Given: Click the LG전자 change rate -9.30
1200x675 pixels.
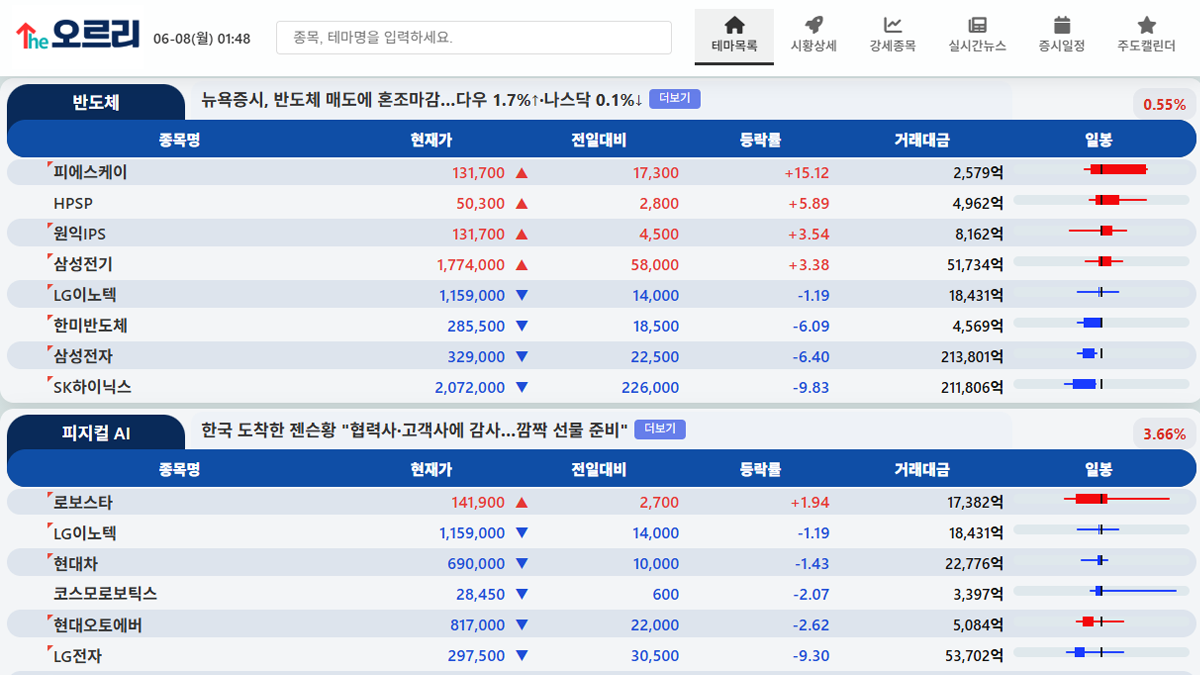Looking at the screenshot, I should point(813,657).
